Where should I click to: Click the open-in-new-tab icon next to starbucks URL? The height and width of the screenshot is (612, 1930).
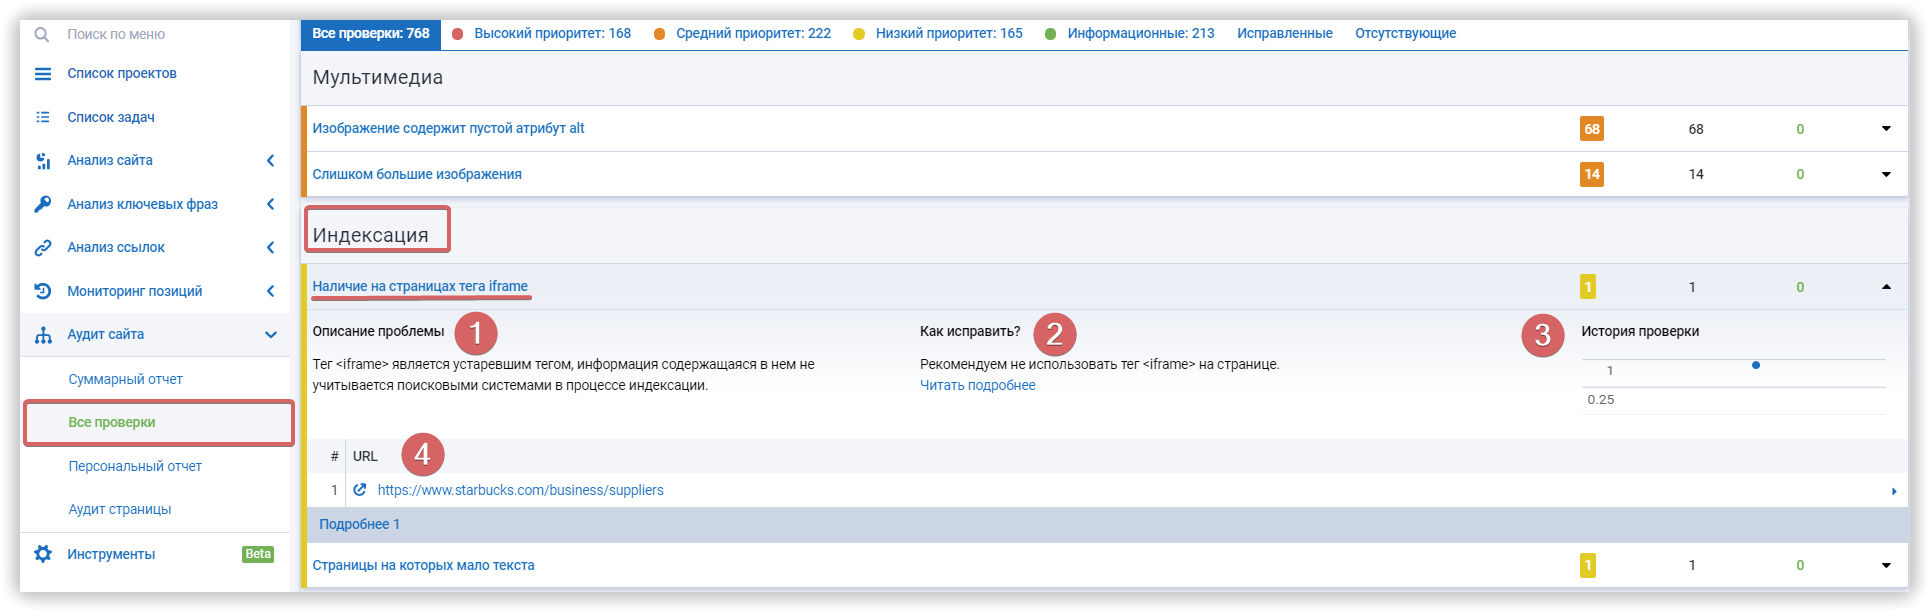(360, 490)
